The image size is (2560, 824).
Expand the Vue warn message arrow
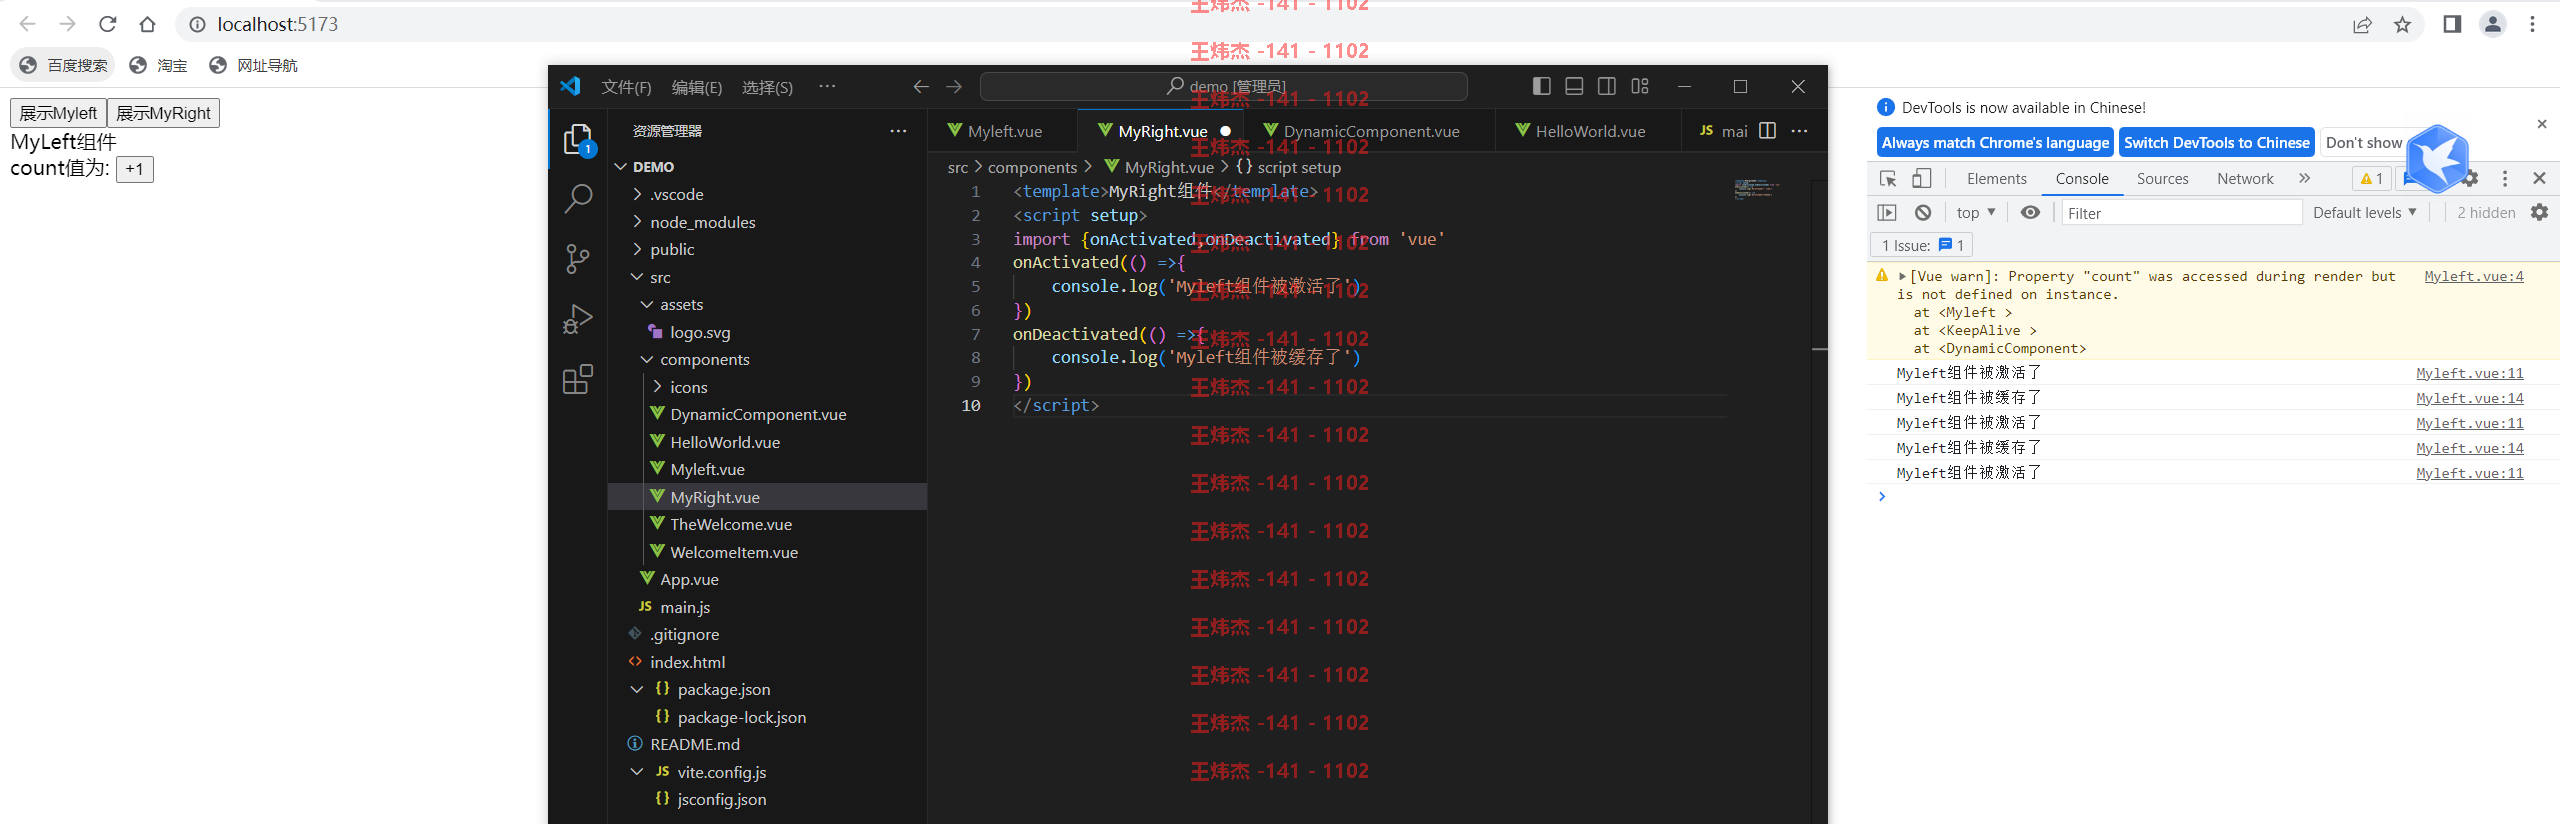(x=1902, y=277)
